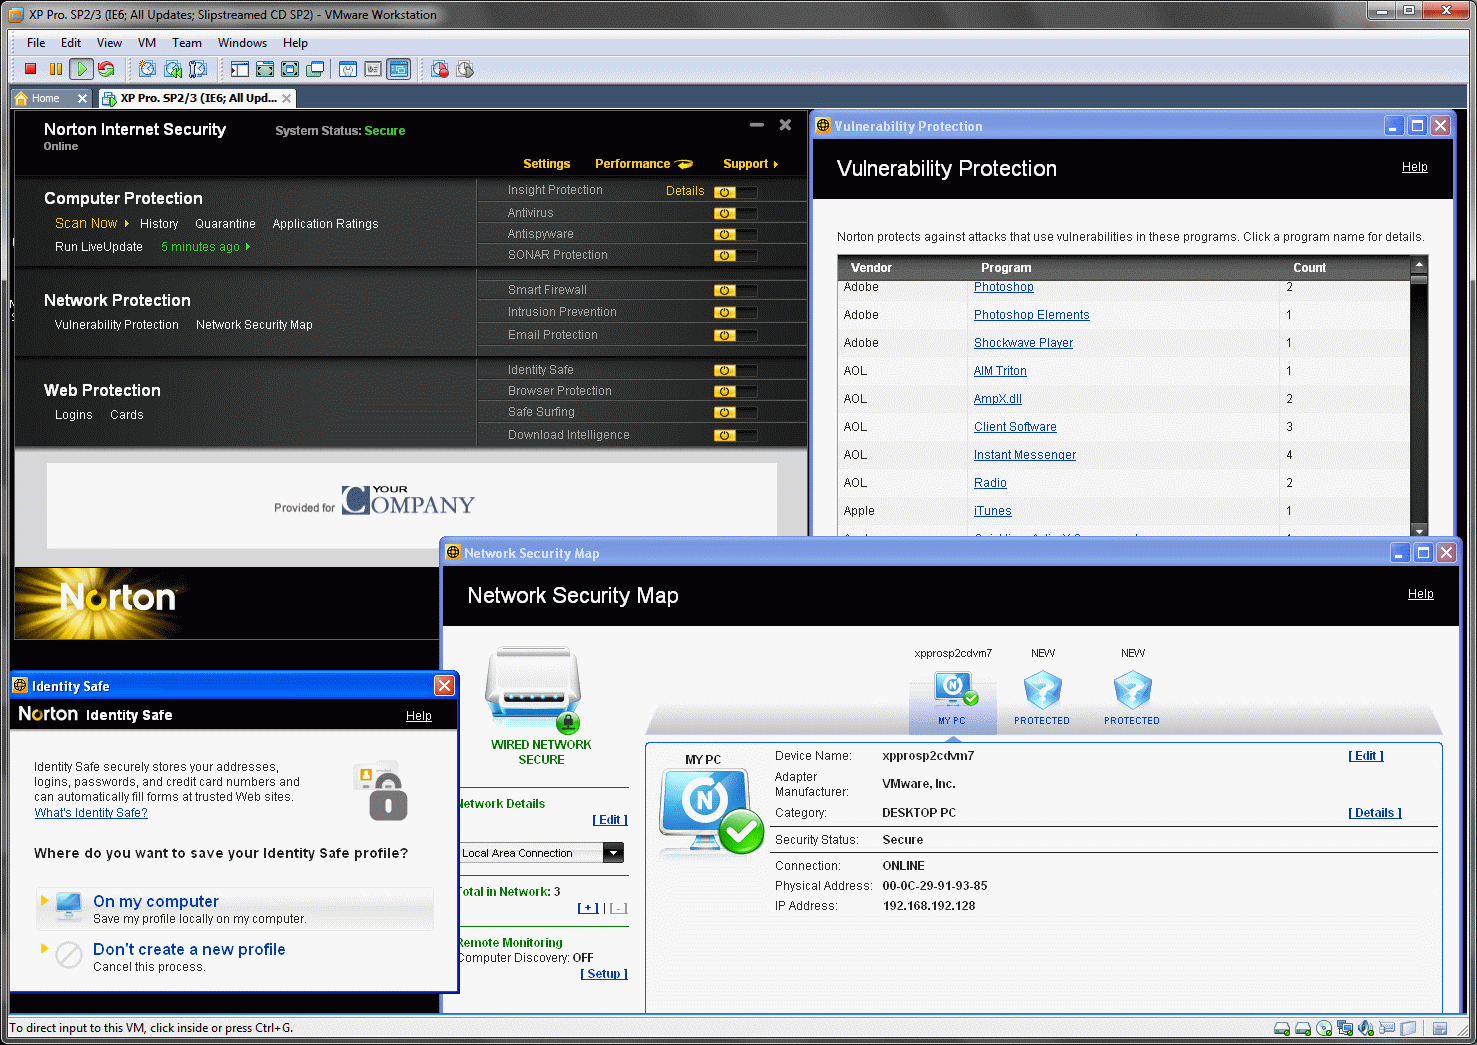Image resolution: width=1477 pixels, height=1045 pixels.
Task: Click the Reset VM circular arrows icon
Action: pyautogui.click(x=106, y=69)
